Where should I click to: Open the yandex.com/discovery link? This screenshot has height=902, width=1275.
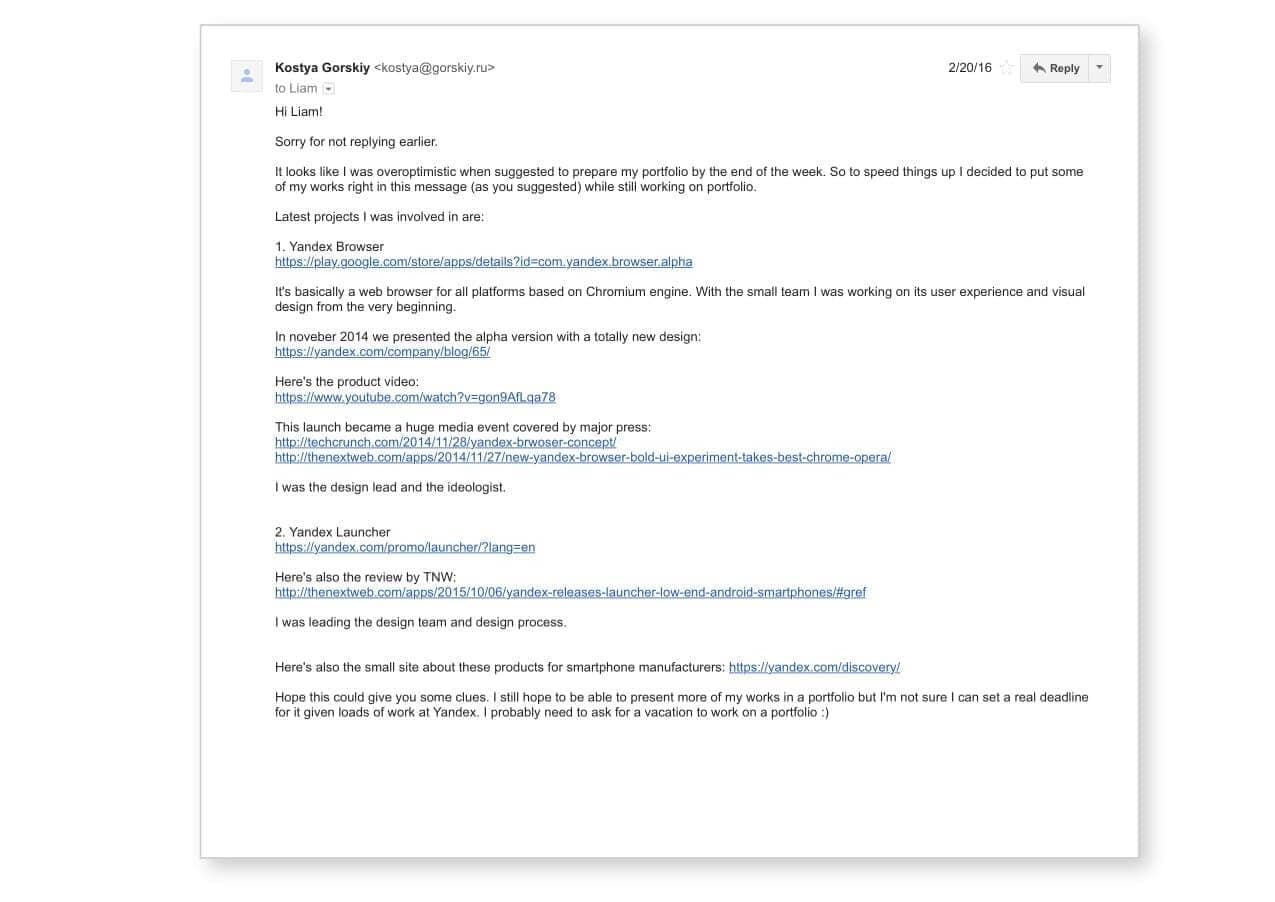[x=814, y=667]
